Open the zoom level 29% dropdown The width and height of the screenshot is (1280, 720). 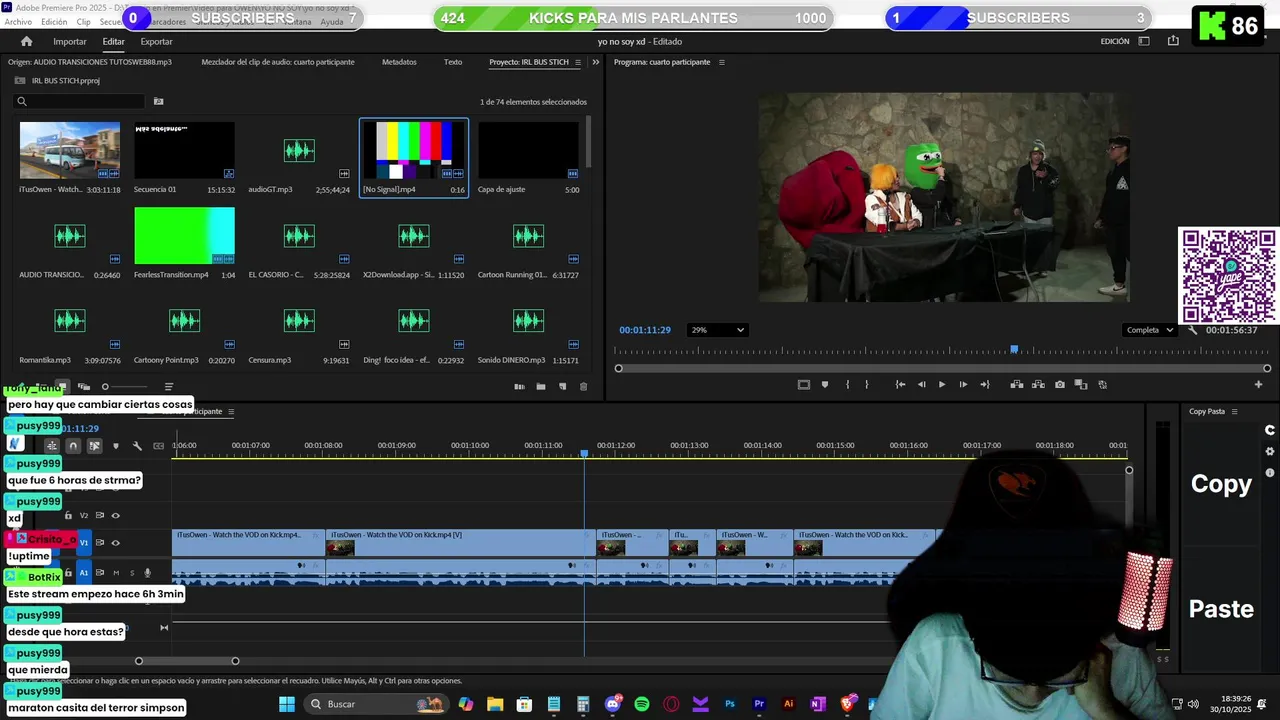tap(717, 330)
